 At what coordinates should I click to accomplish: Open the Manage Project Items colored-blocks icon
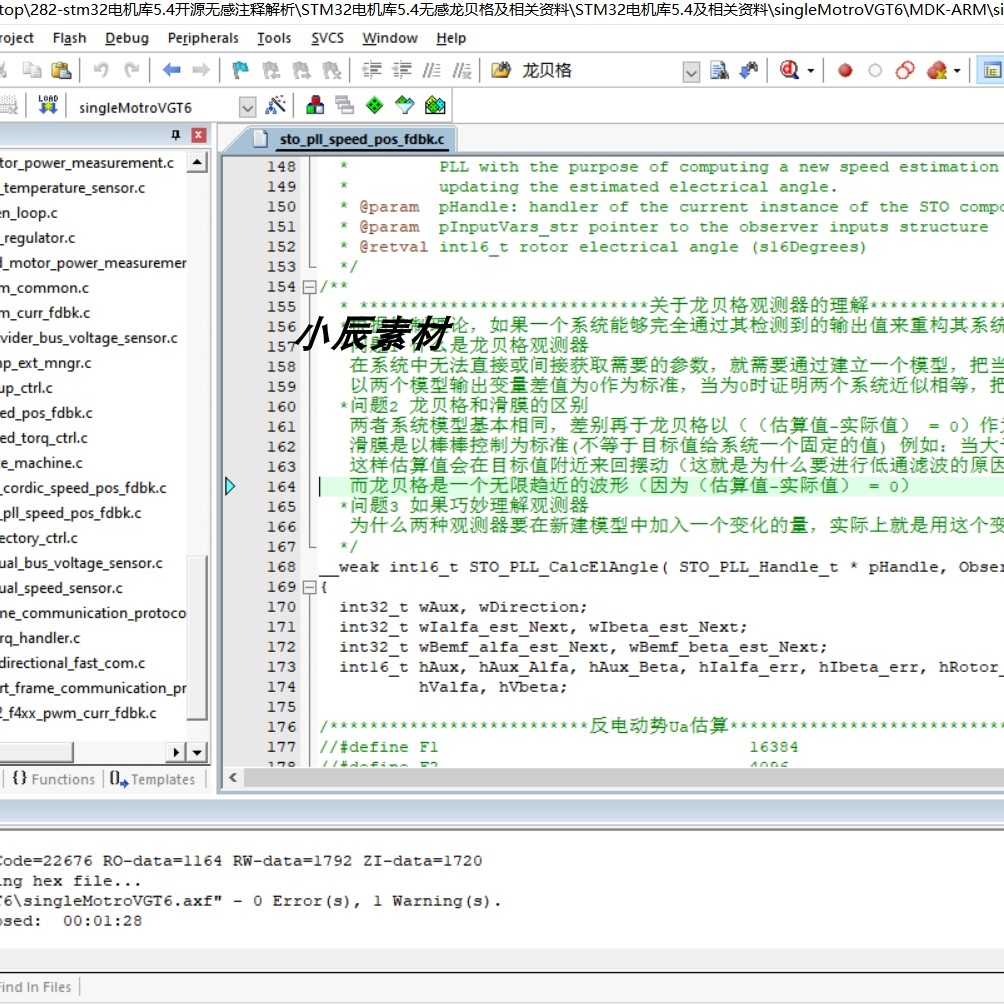point(315,106)
